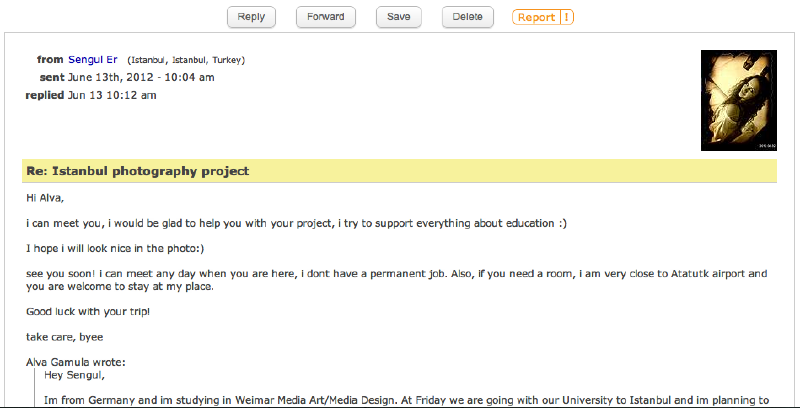Click the line about looking nice in photo
Image resolution: width=800 pixels, height=408 pixels.
115,248
